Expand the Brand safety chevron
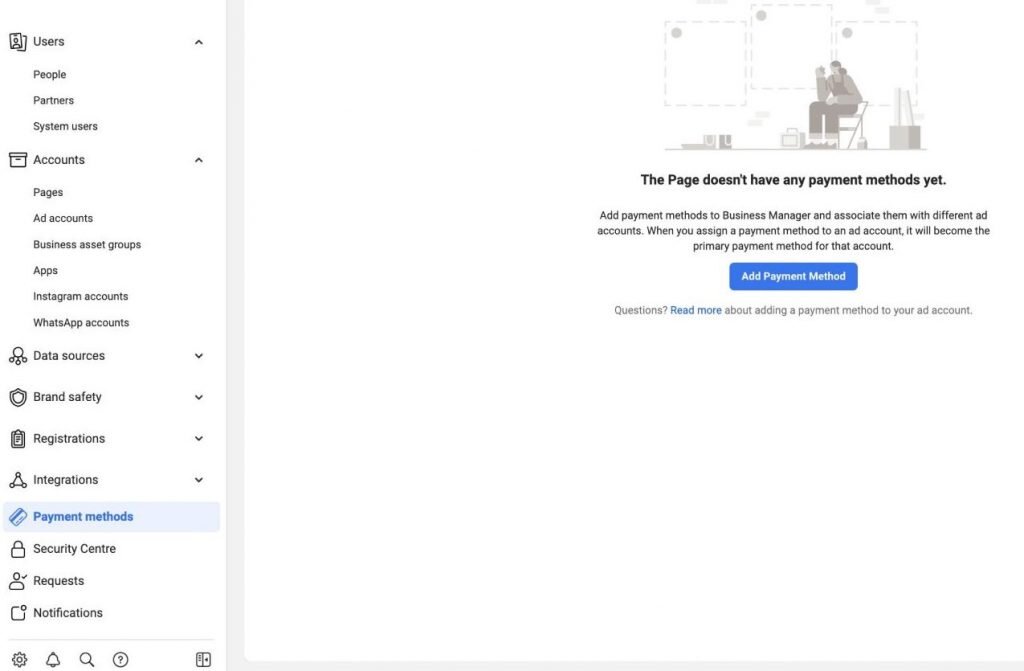Viewport: 1024px width, 671px height. (199, 397)
